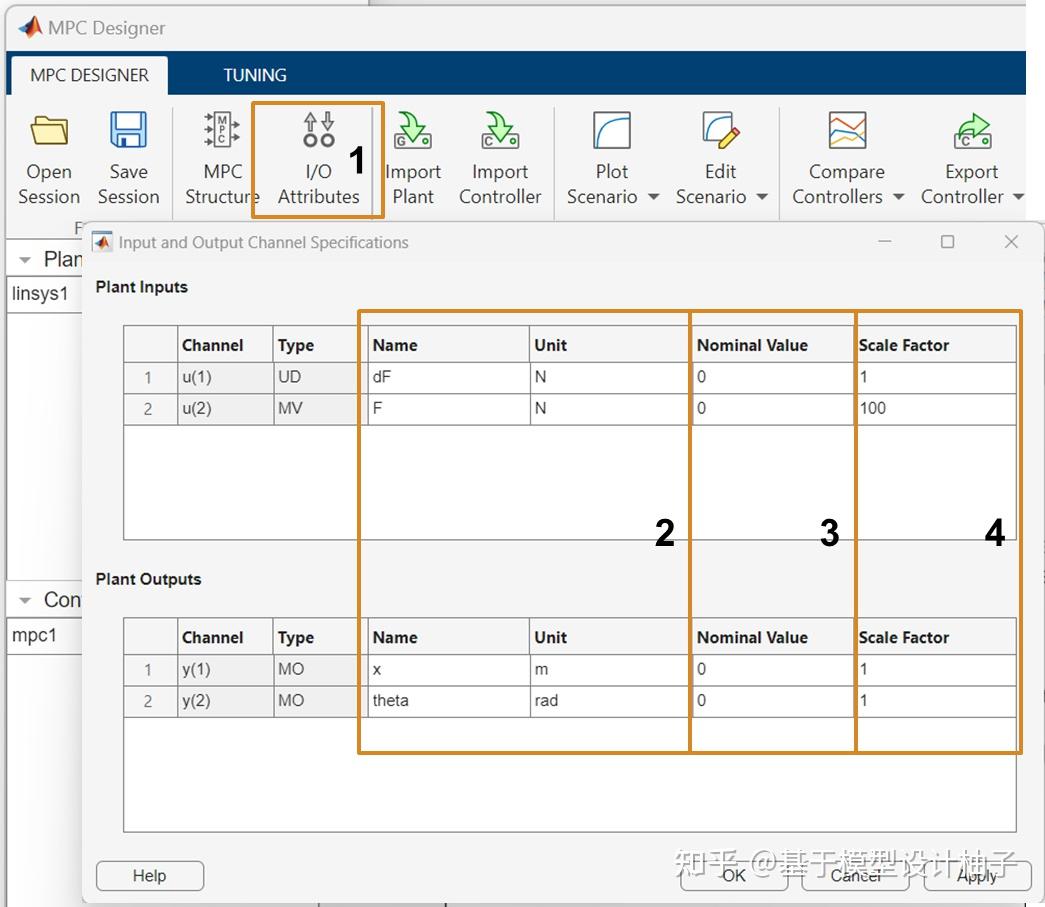Collapse the Controllers section
The image size is (1045, 907).
(26, 599)
